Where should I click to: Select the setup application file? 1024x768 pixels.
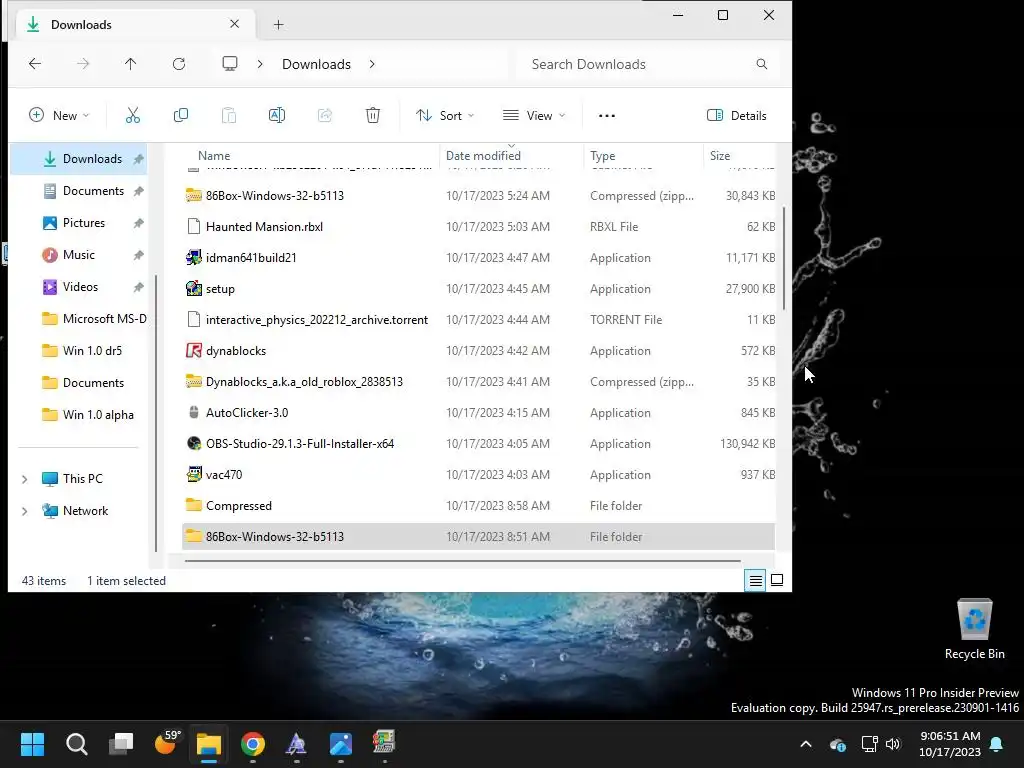(479, 289)
